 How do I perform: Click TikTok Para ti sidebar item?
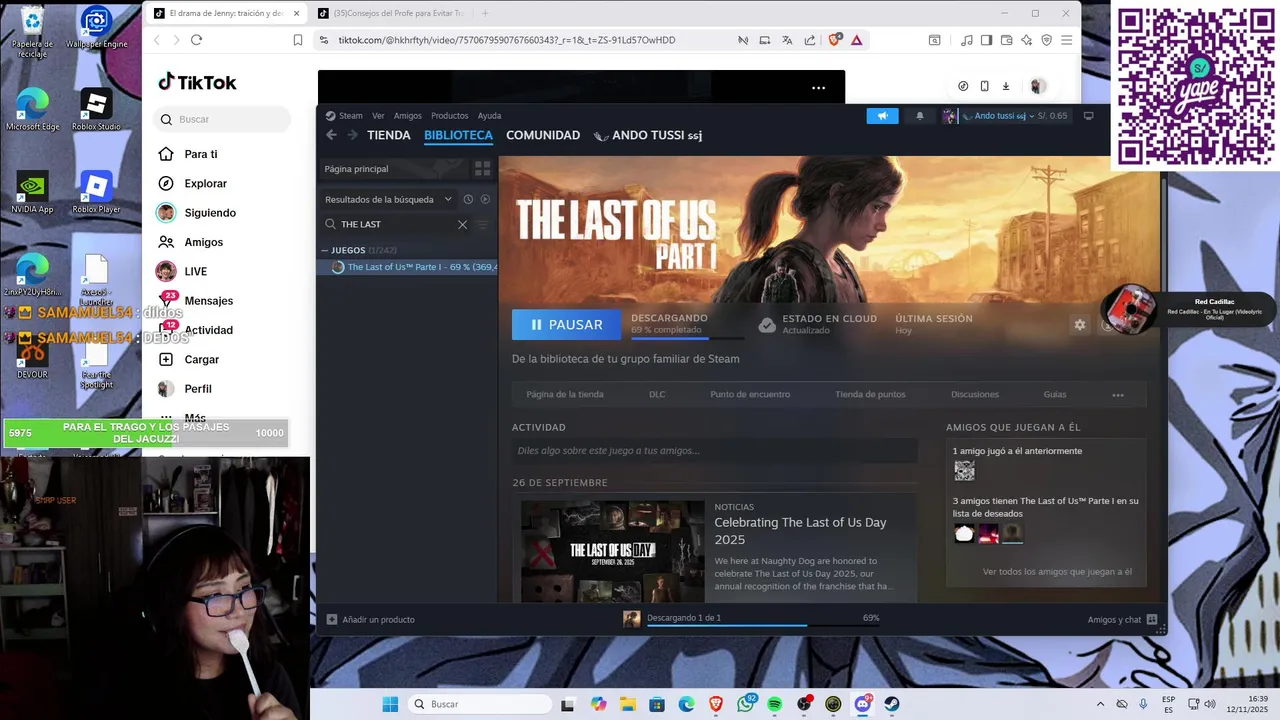[200, 154]
